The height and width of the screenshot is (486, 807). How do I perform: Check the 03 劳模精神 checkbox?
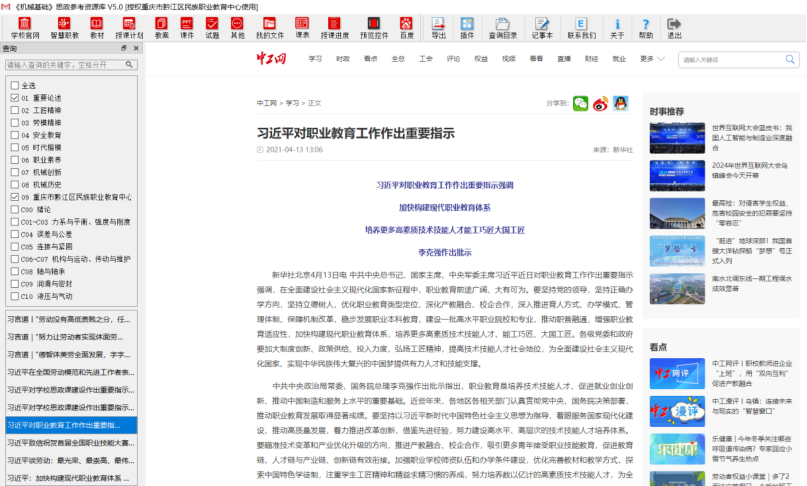click(15, 123)
